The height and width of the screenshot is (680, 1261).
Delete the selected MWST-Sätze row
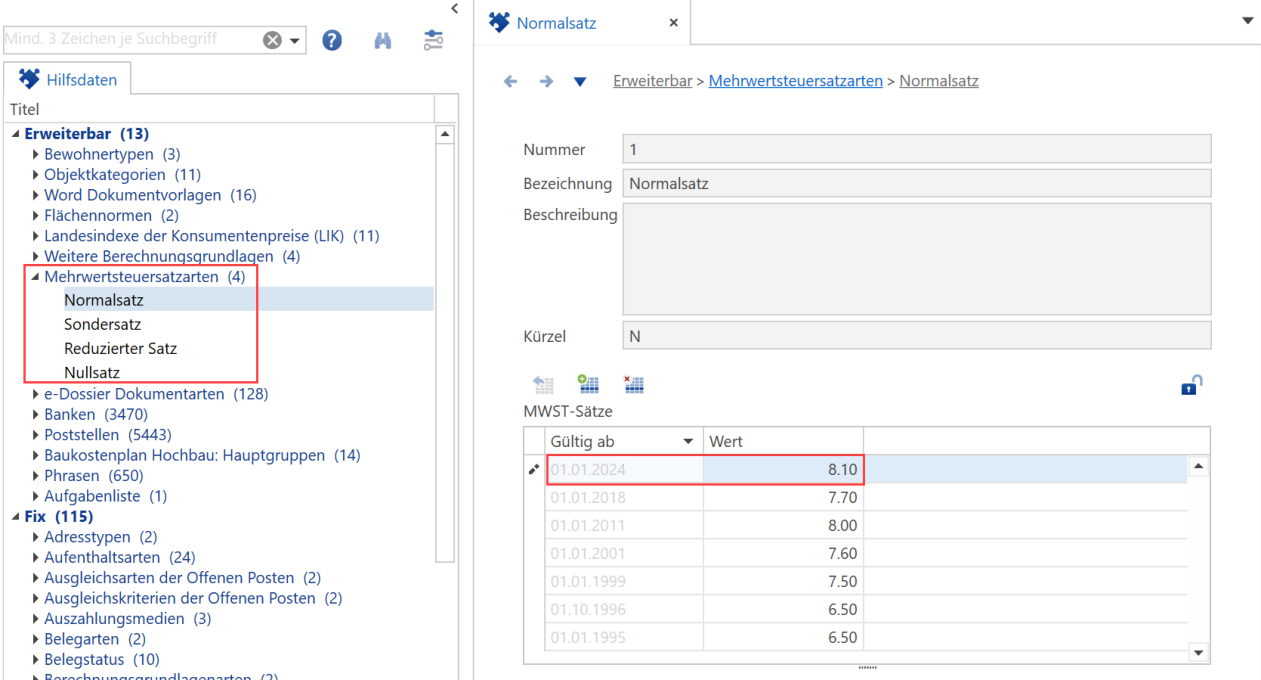tap(633, 384)
